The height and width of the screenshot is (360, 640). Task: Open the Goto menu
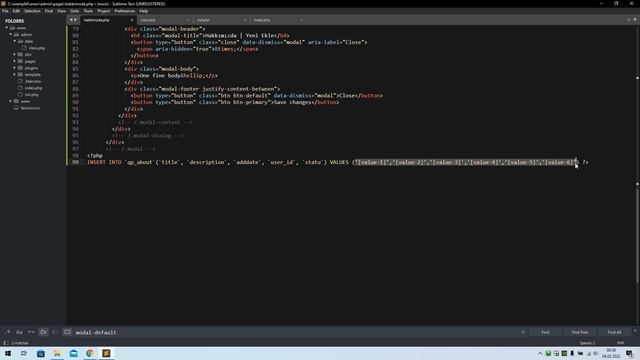(74, 11)
